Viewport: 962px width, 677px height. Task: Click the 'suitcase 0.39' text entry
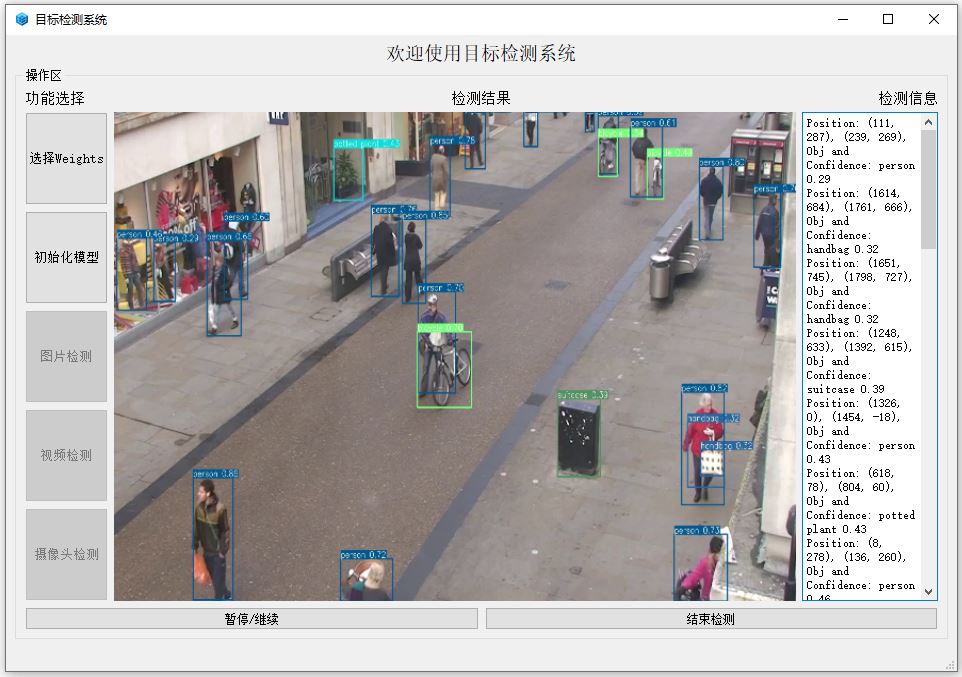click(845, 389)
